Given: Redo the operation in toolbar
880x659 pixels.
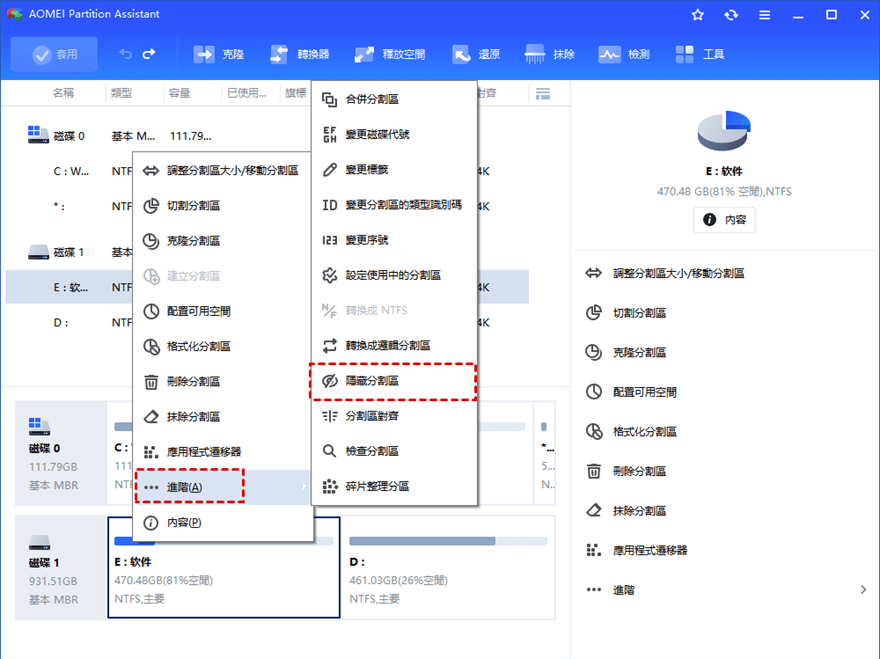Looking at the screenshot, I should [x=149, y=54].
